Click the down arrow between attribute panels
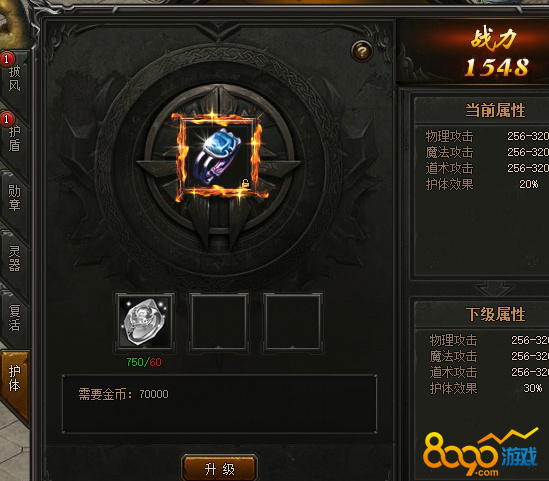 point(494,288)
